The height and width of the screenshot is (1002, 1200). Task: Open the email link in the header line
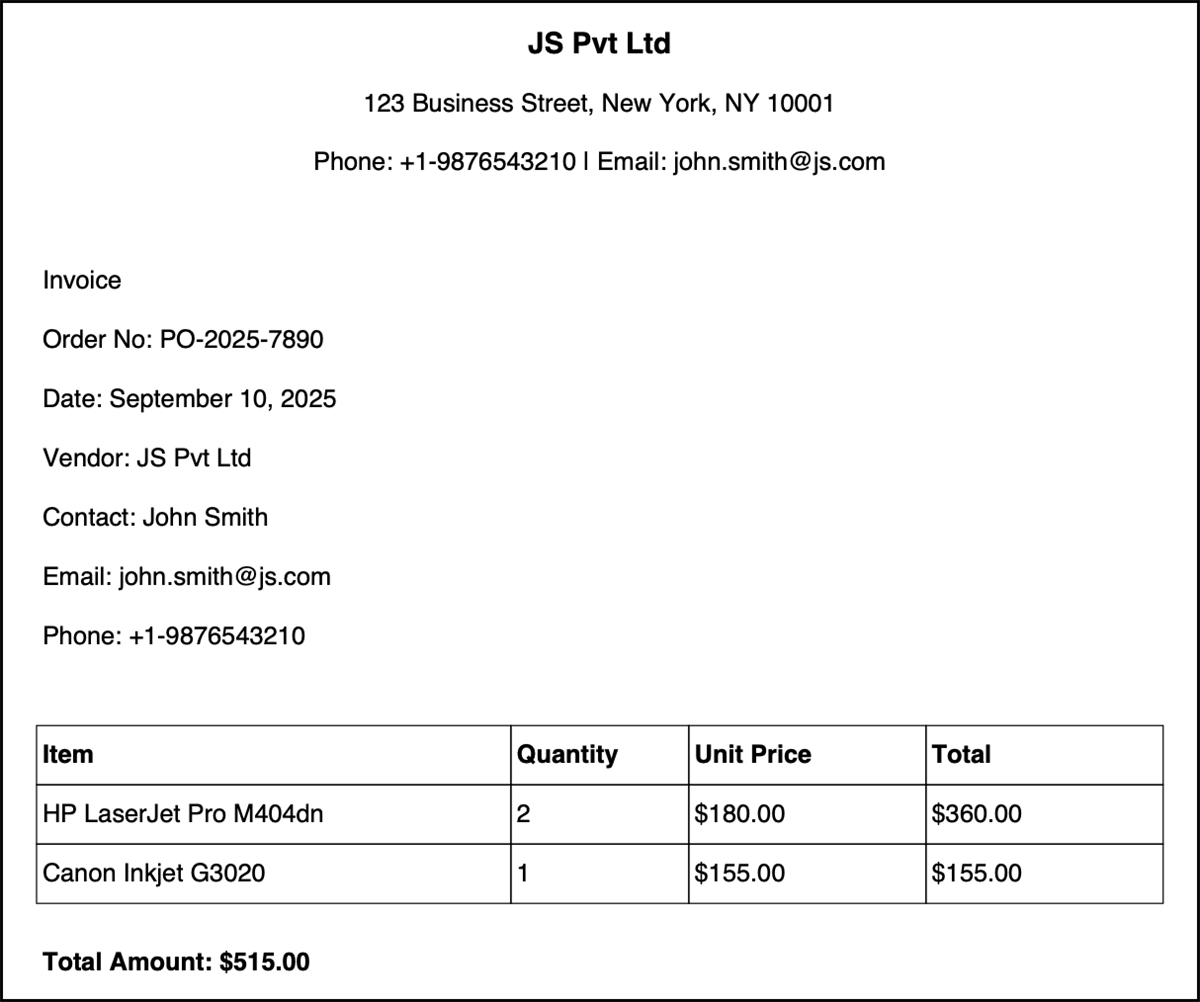(779, 161)
